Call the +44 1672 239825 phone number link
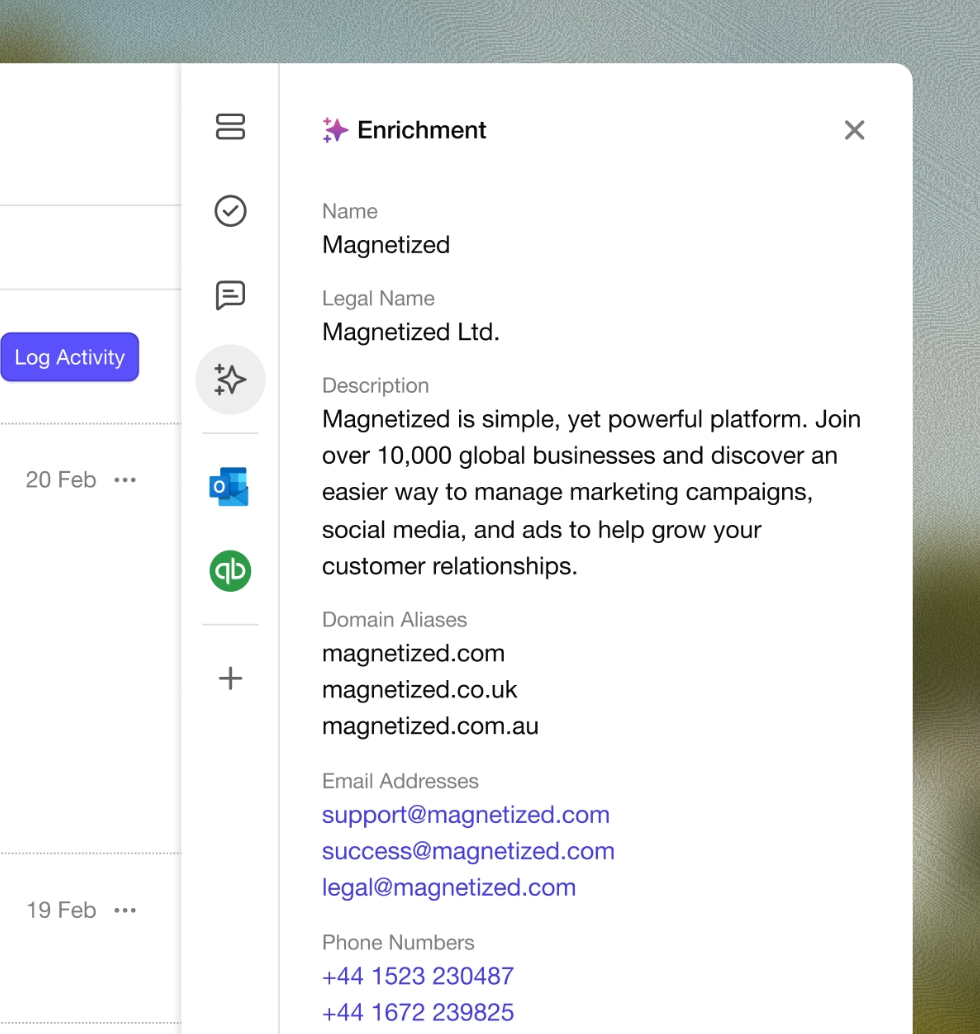This screenshot has width=980, height=1034. click(x=418, y=1012)
